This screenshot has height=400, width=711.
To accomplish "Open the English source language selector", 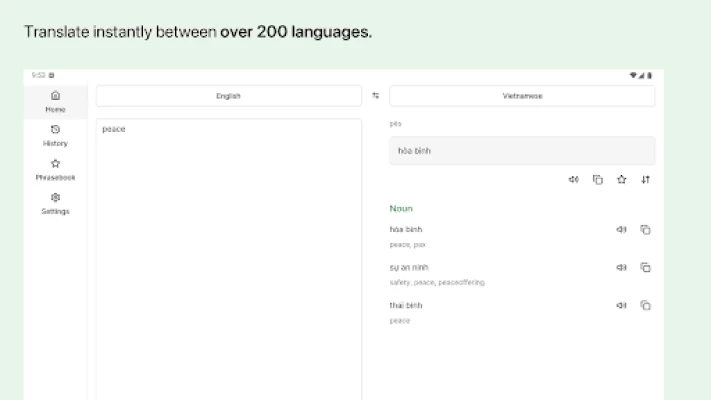I will tap(228, 96).
